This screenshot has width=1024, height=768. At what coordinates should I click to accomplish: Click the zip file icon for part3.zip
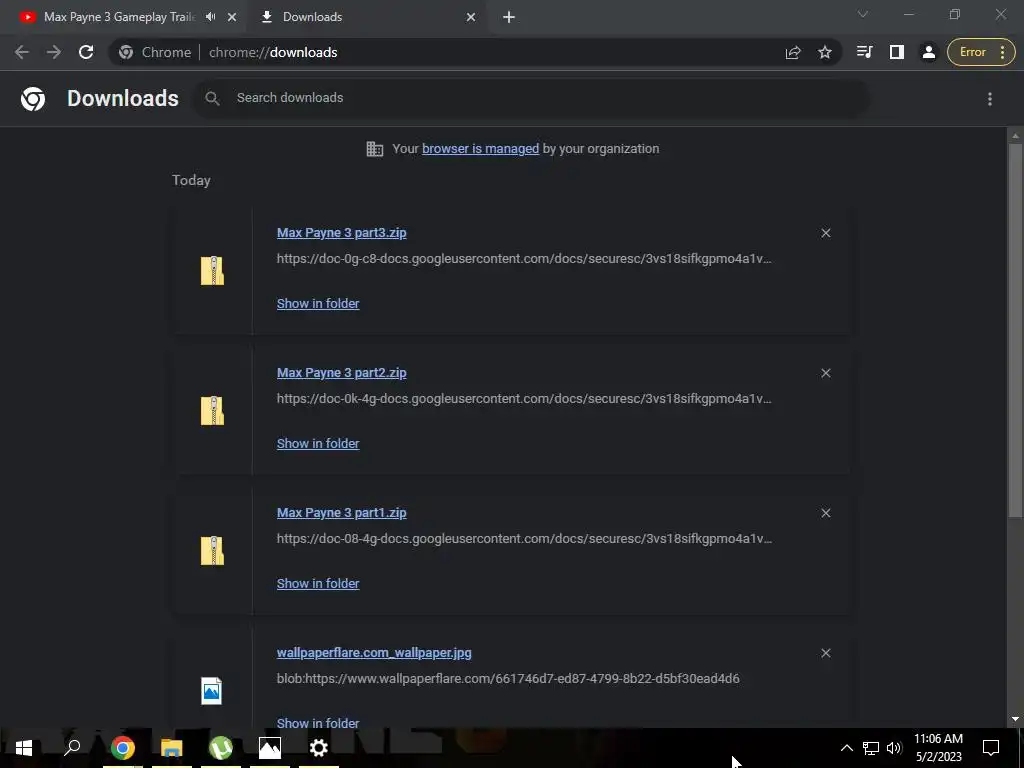pos(212,270)
